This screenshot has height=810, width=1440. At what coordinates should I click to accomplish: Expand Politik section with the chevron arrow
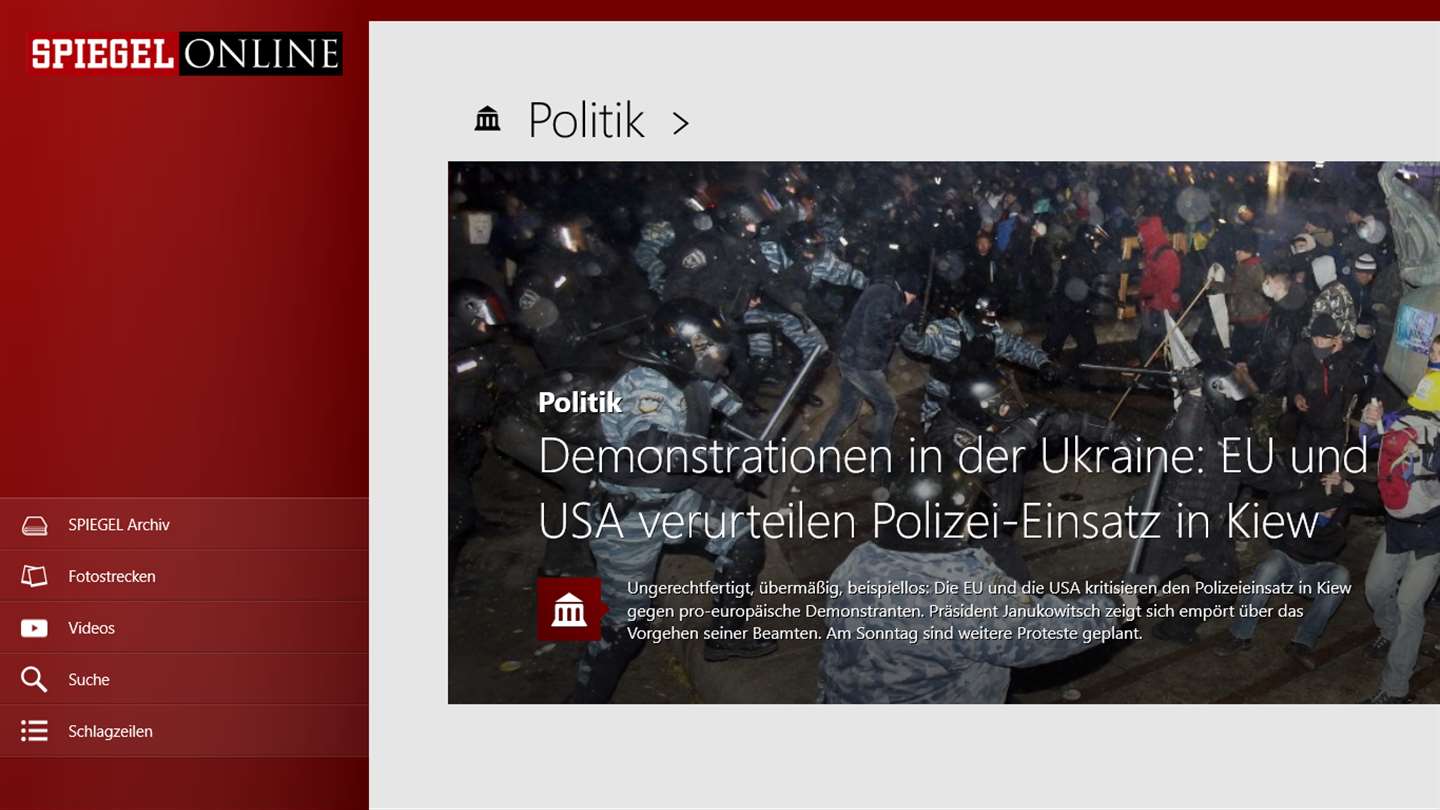coord(681,123)
